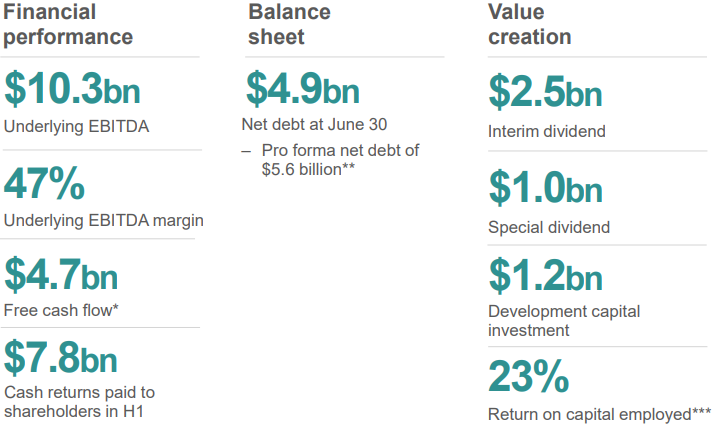Select the $1.0bn special dividend figure
Image resolution: width=715 pixels, height=429 pixels.
(x=545, y=187)
